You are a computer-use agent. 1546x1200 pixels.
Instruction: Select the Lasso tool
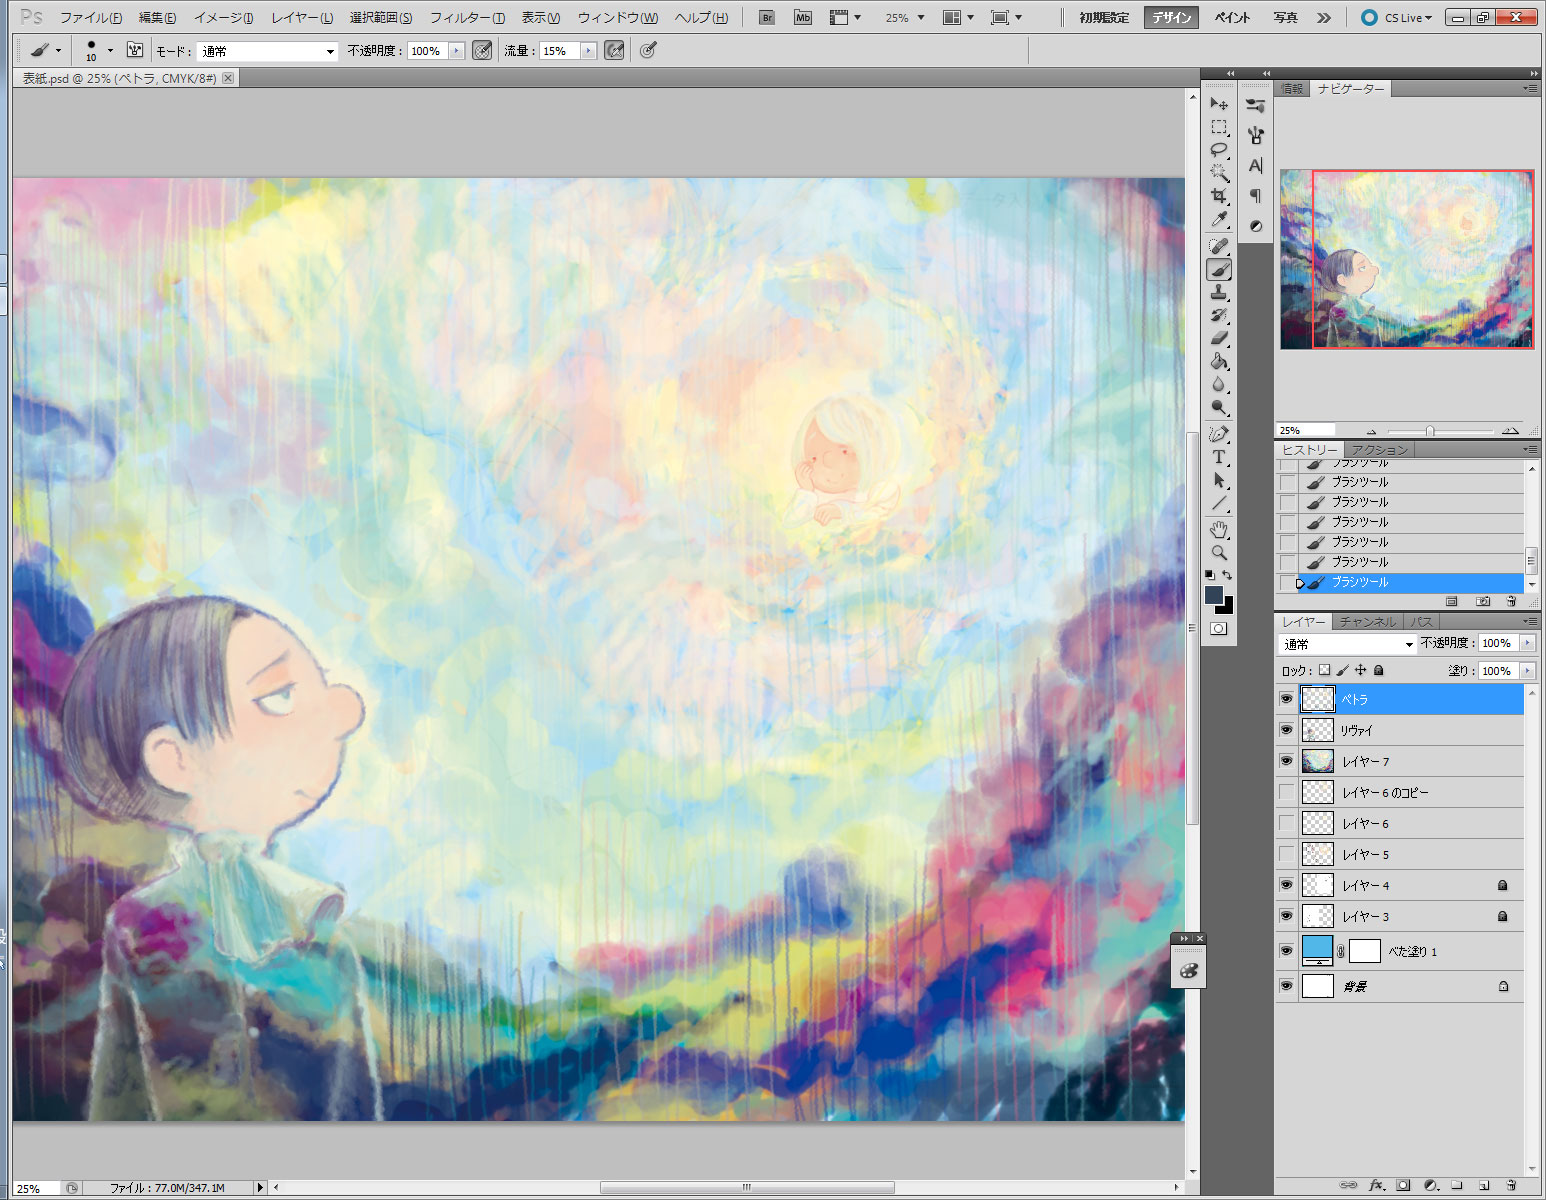(1219, 150)
